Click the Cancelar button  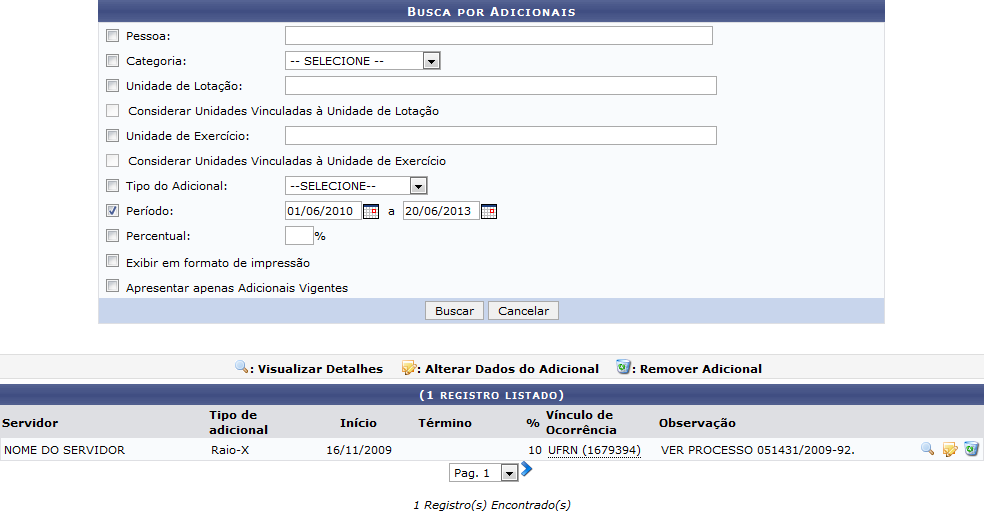[523, 311]
